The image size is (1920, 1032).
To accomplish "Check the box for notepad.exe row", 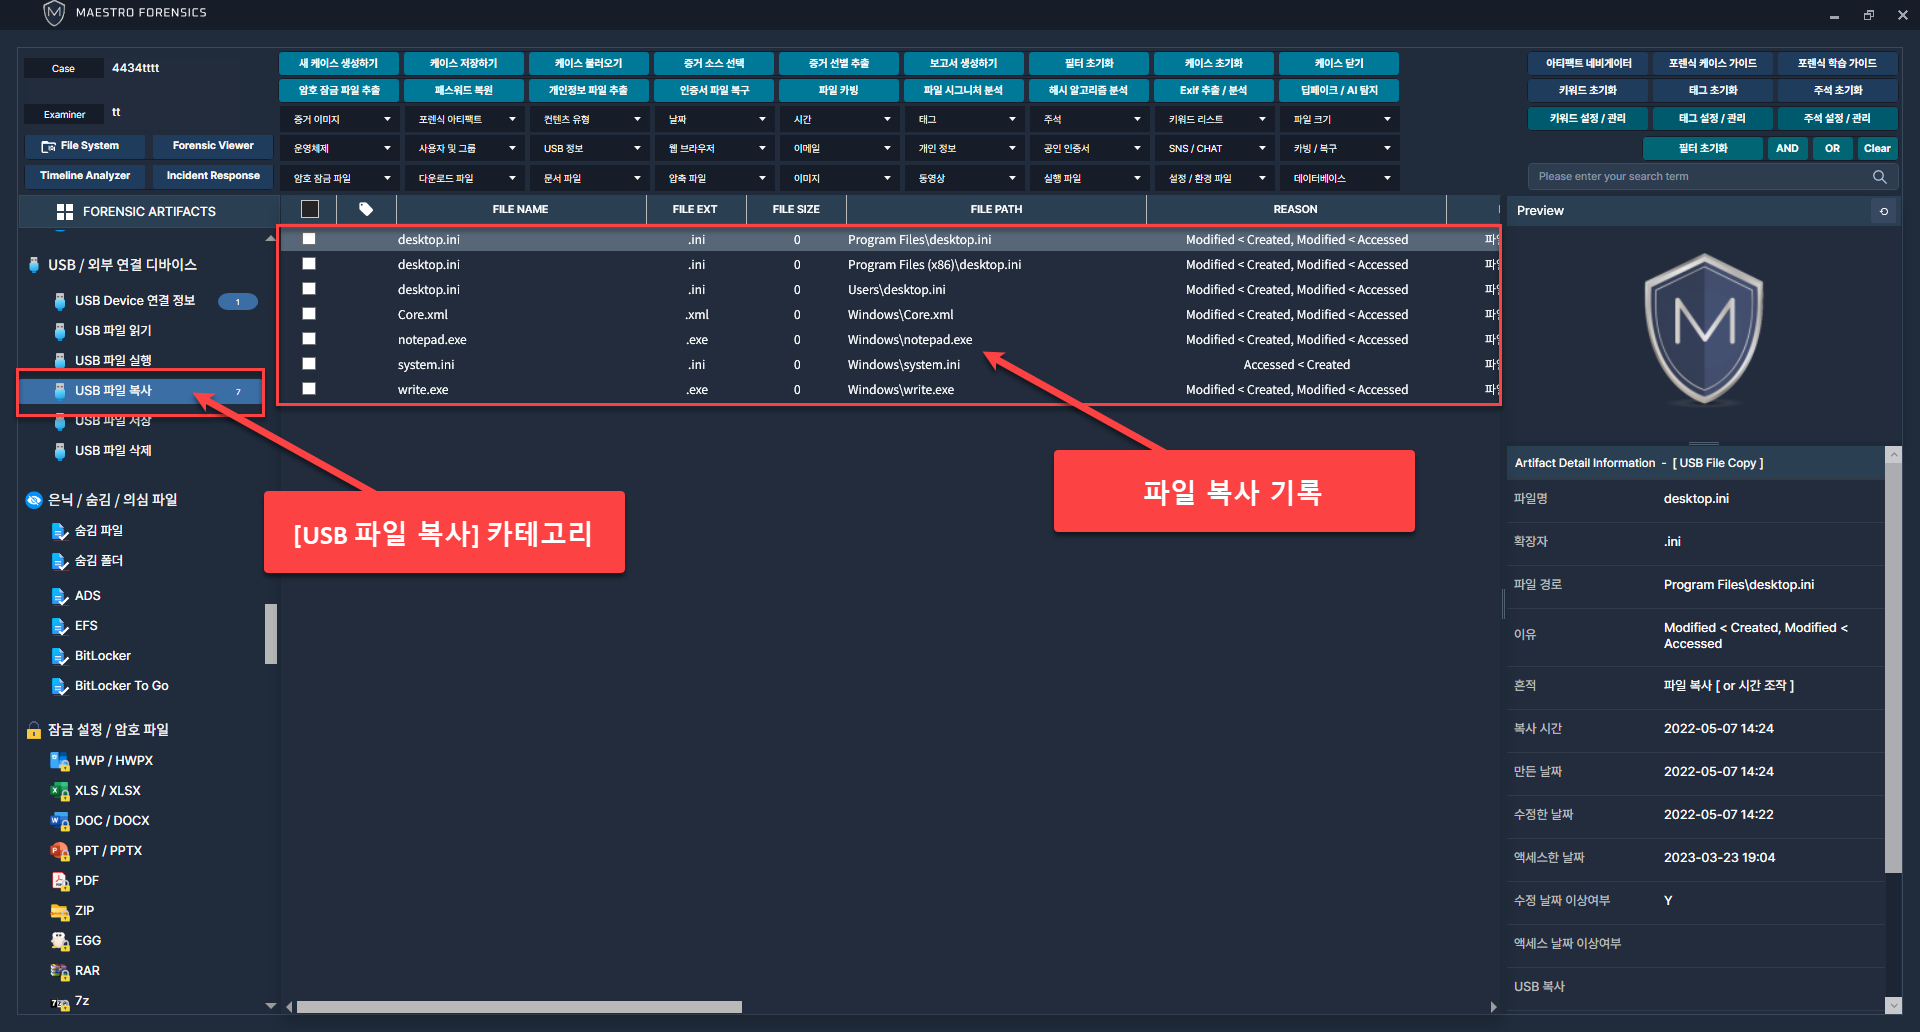I will click(309, 340).
